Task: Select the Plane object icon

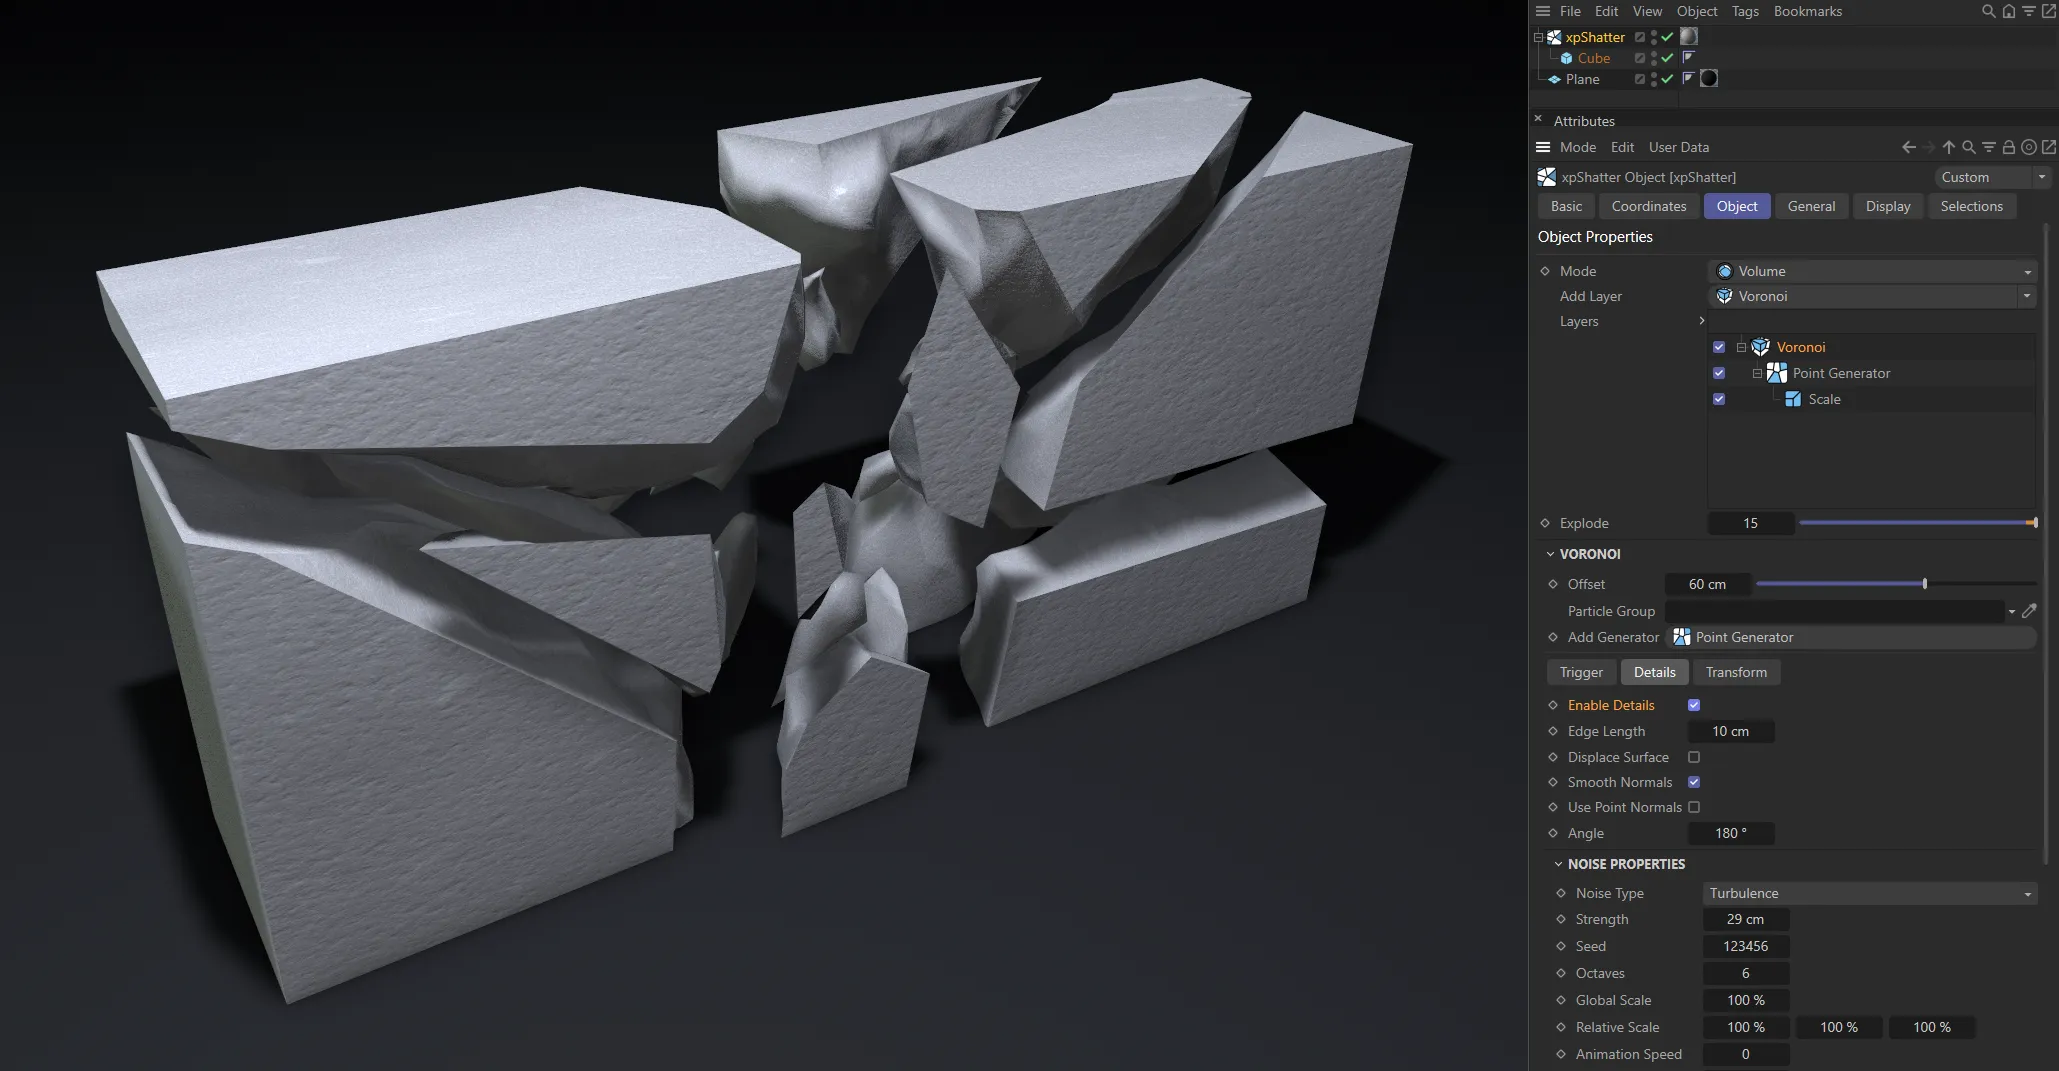Action: pos(1554,79)
